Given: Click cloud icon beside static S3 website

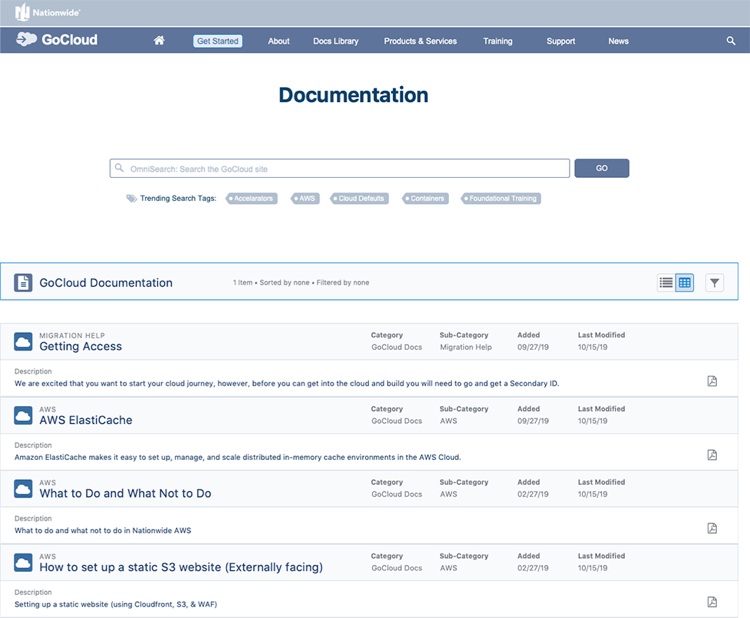Looking at the screenshot, I should (23, 562).
